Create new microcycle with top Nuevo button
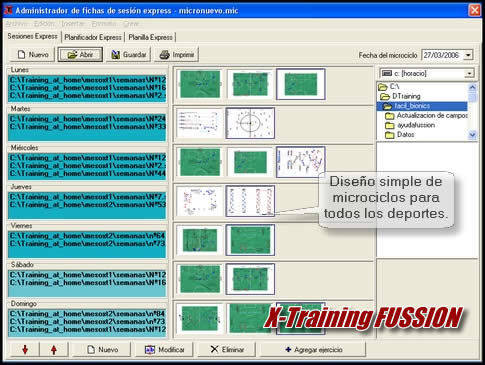The height and width of the screenshot is (365, 485). (x=32, y=55)
